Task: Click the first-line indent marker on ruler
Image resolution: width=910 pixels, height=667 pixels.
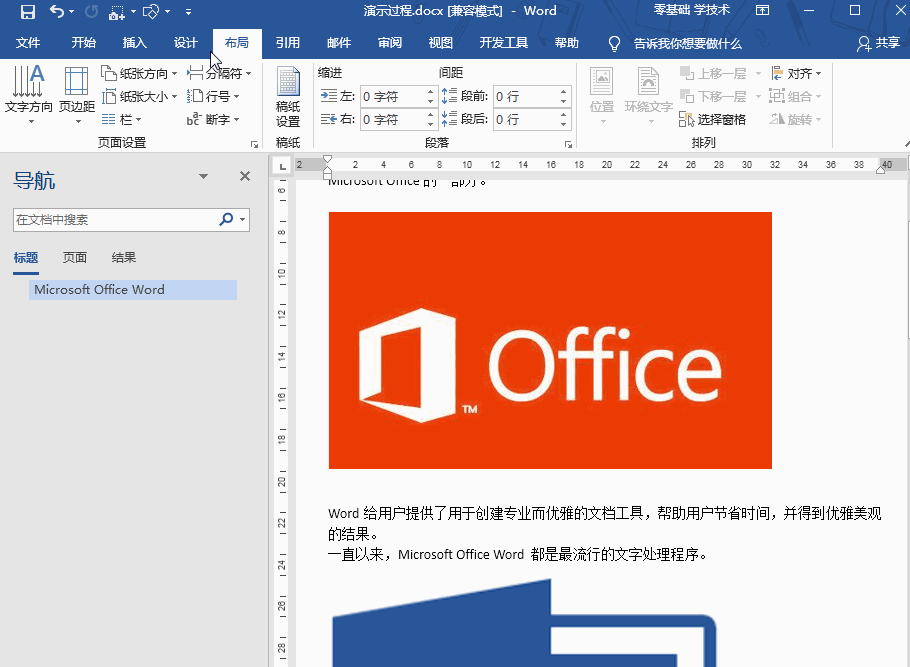Action: pos(327,159)
